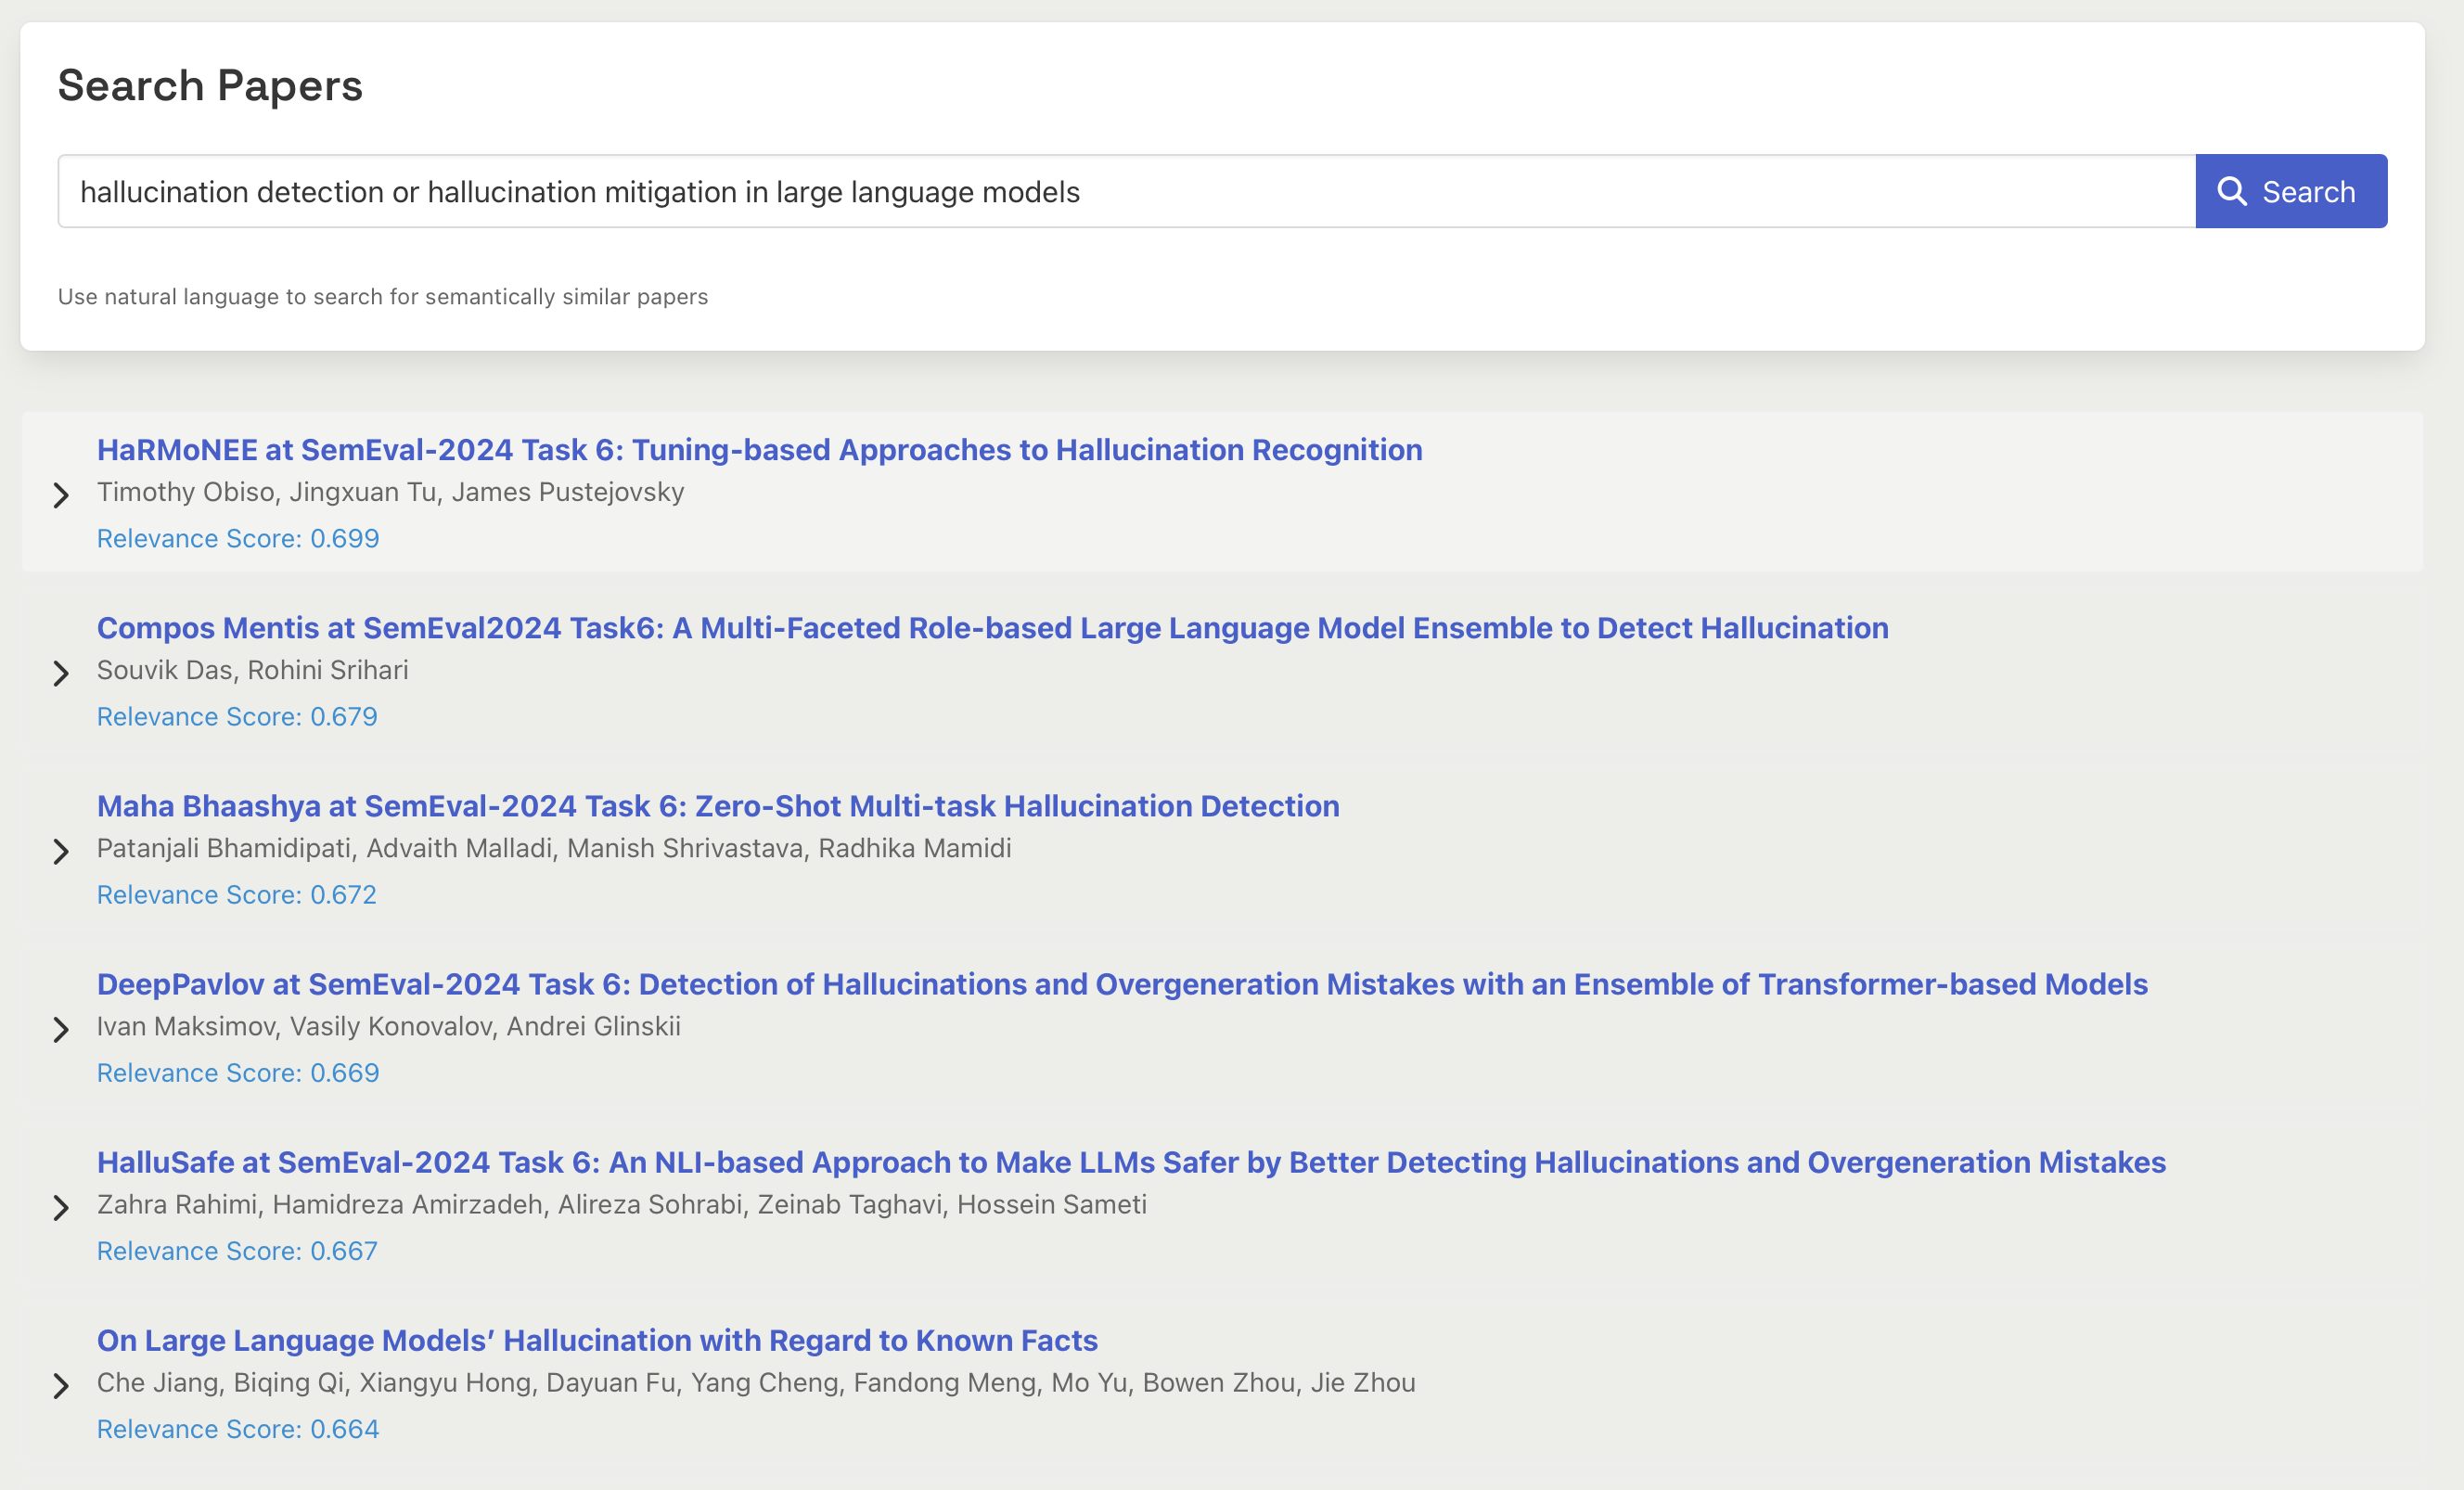Expand the Compos Mentis paper details
Image resolution: width=2464 pixels, height=1490 pixels.
[x=61, y=673]
